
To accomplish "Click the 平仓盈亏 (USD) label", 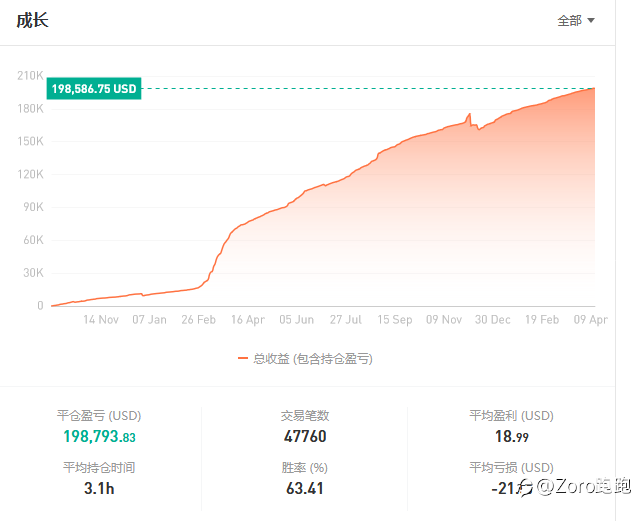I will pyautogui.click(x=99, y=416).
